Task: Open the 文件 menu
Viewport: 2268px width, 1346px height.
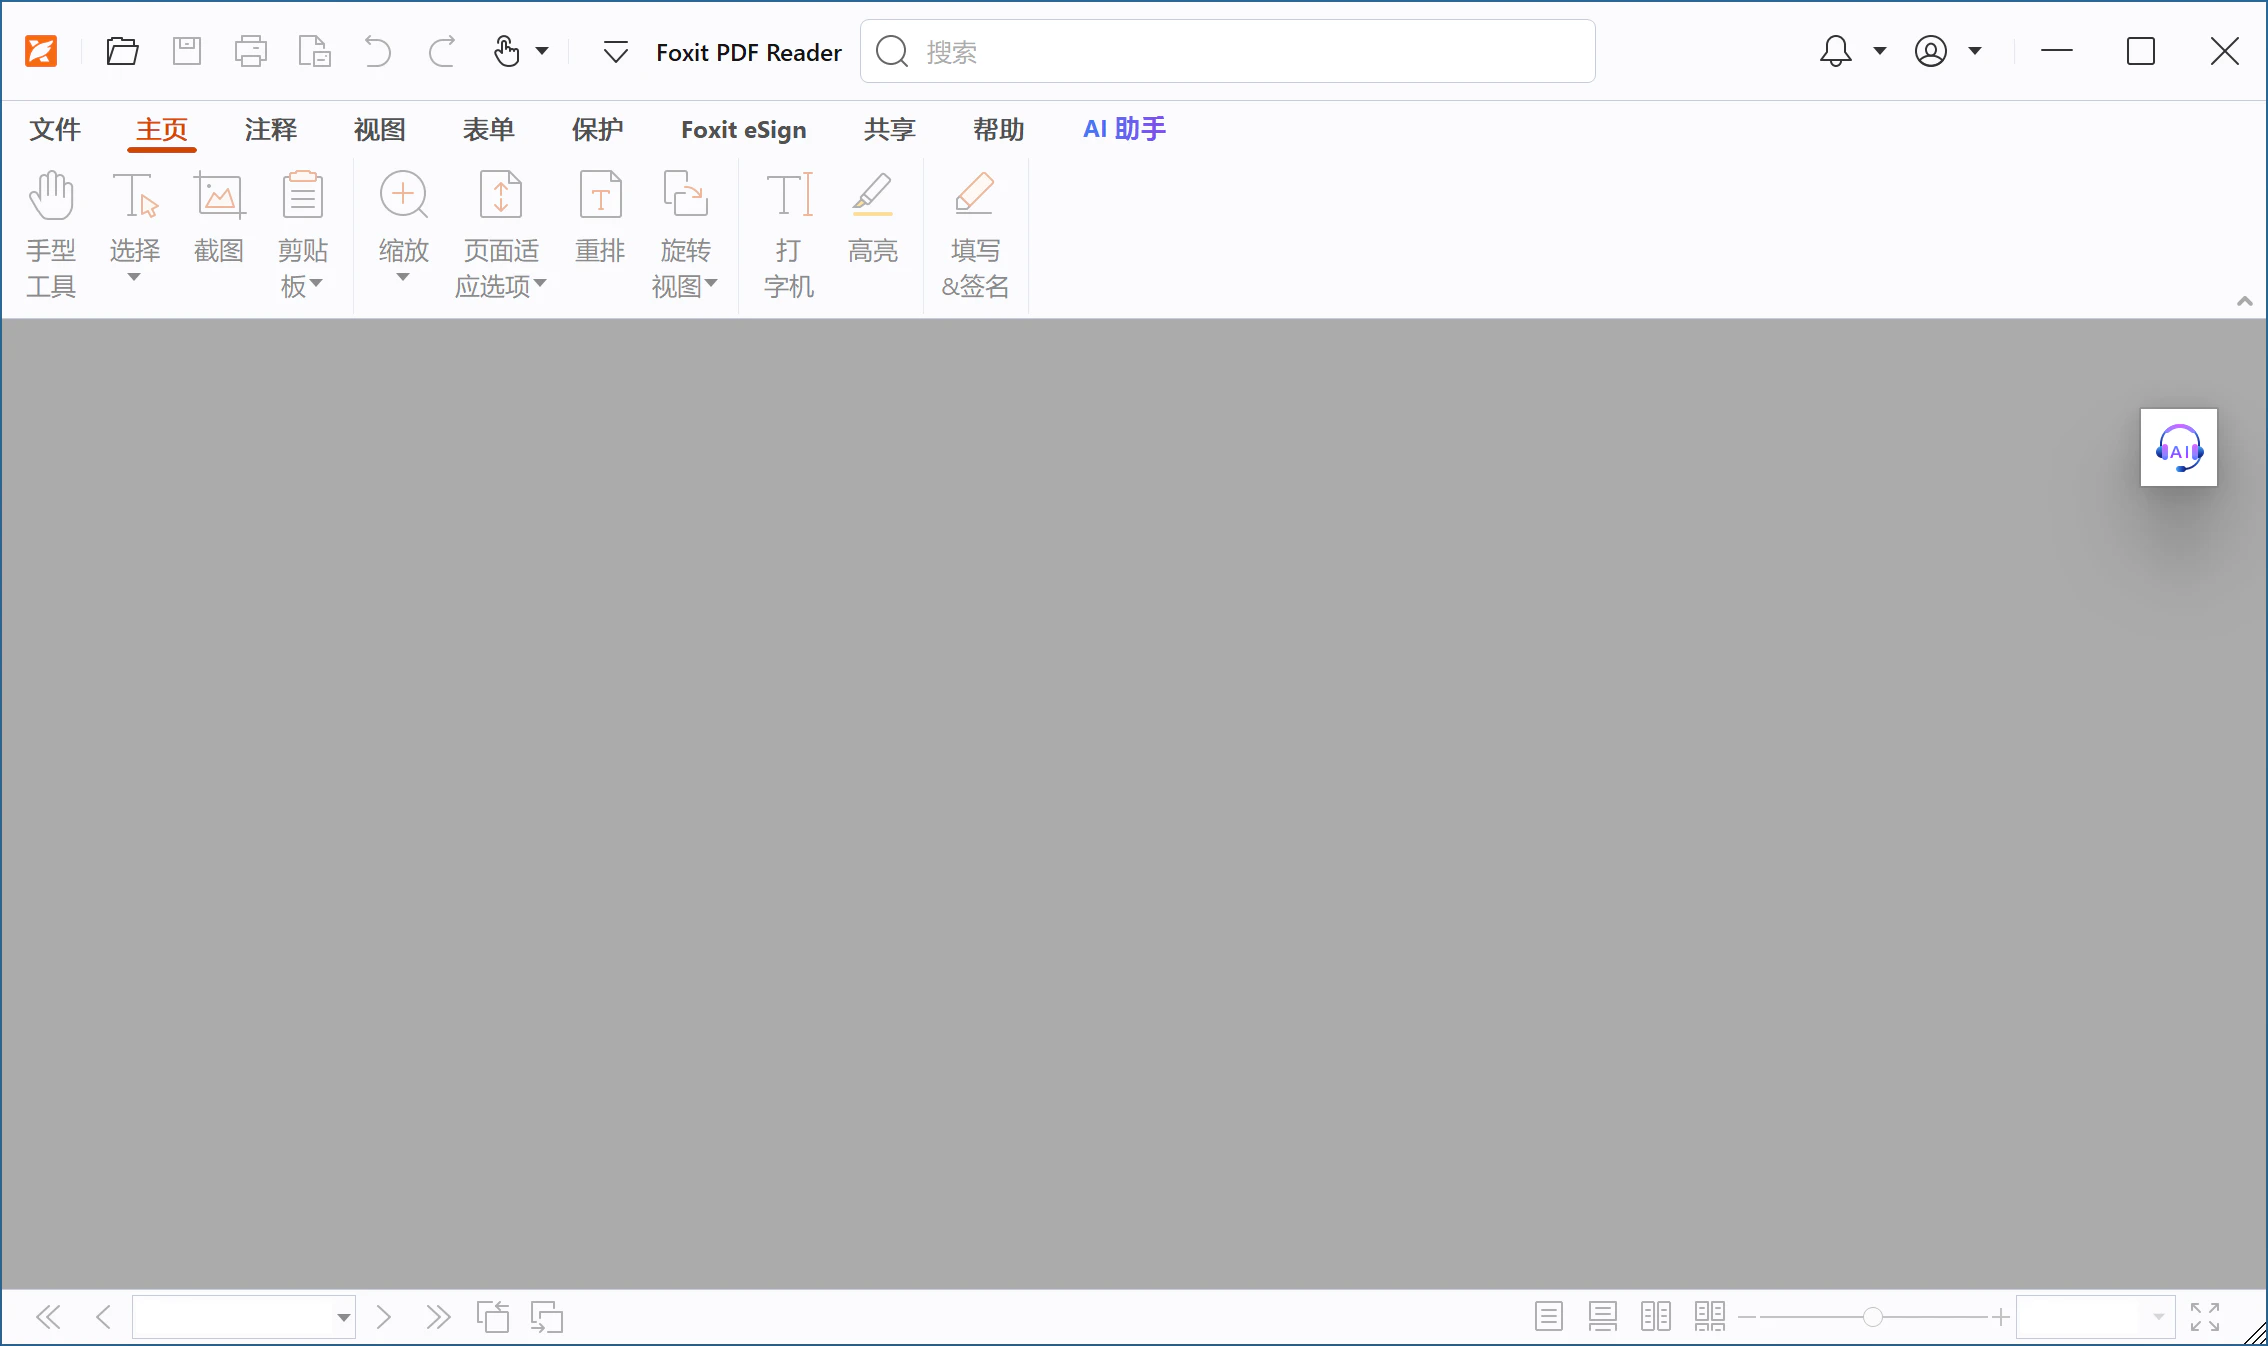Action: coord(55,129)
